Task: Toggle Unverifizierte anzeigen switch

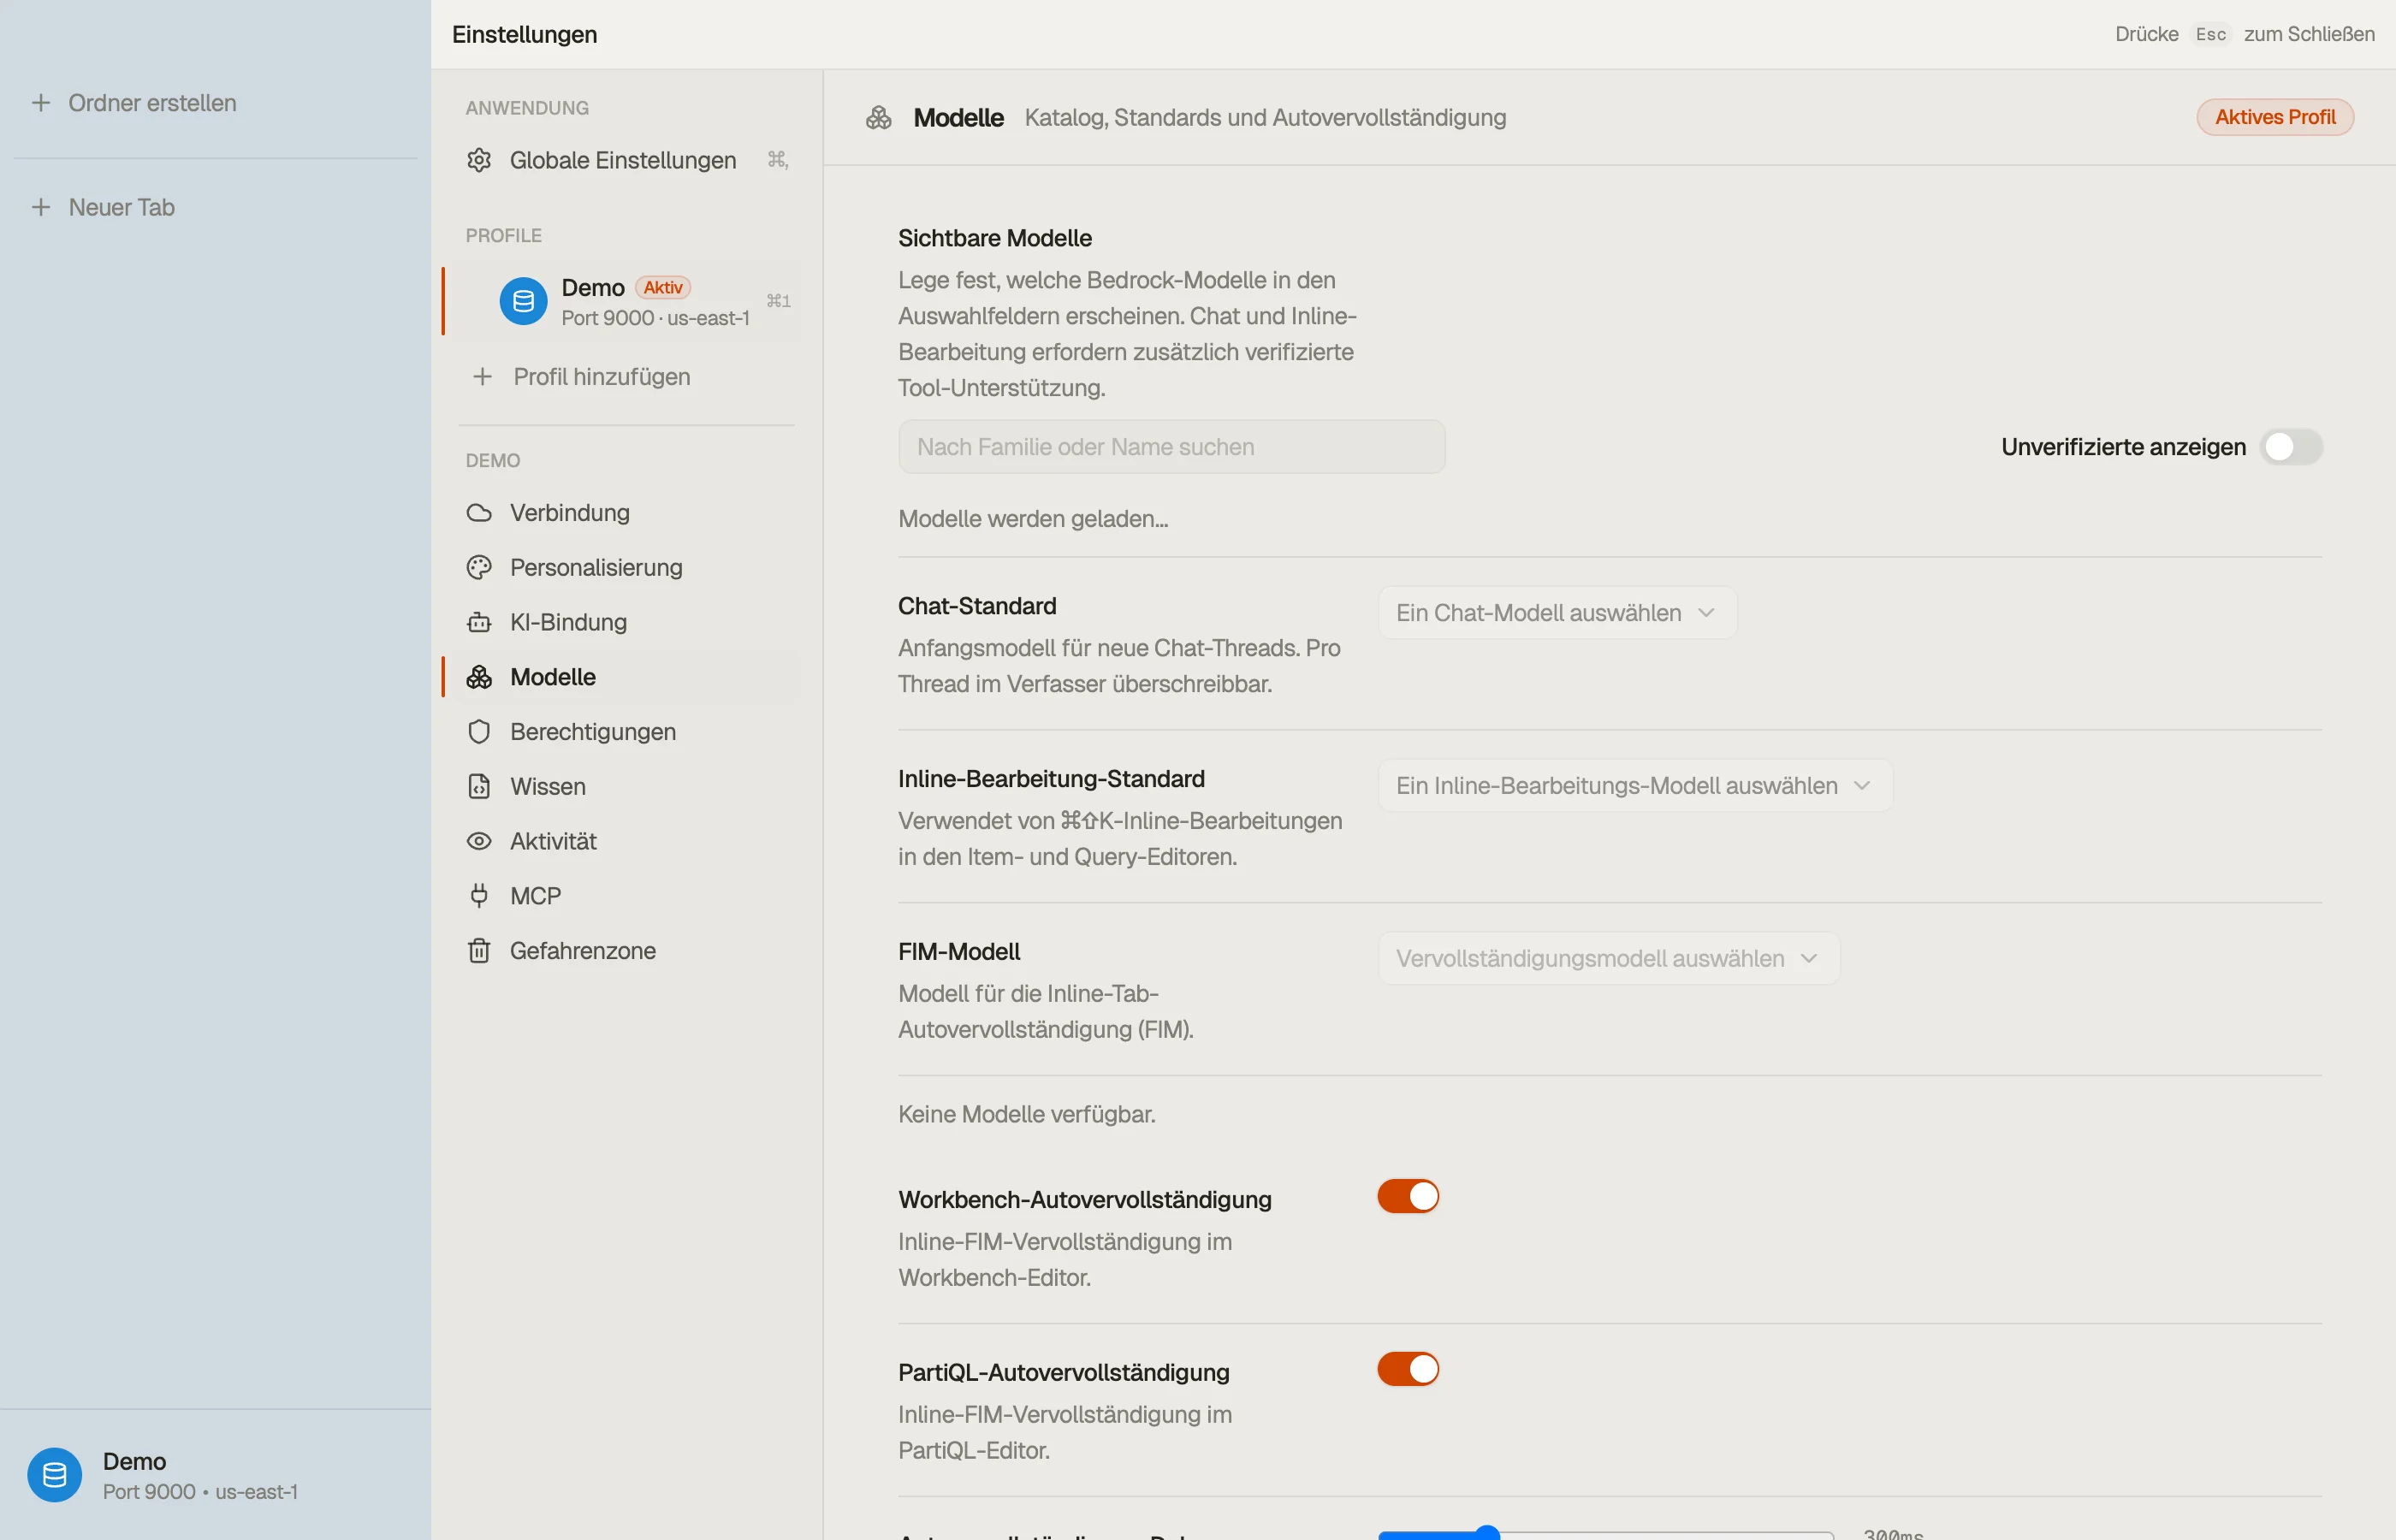Action: pyautogui.click(x=2291, y=447)
